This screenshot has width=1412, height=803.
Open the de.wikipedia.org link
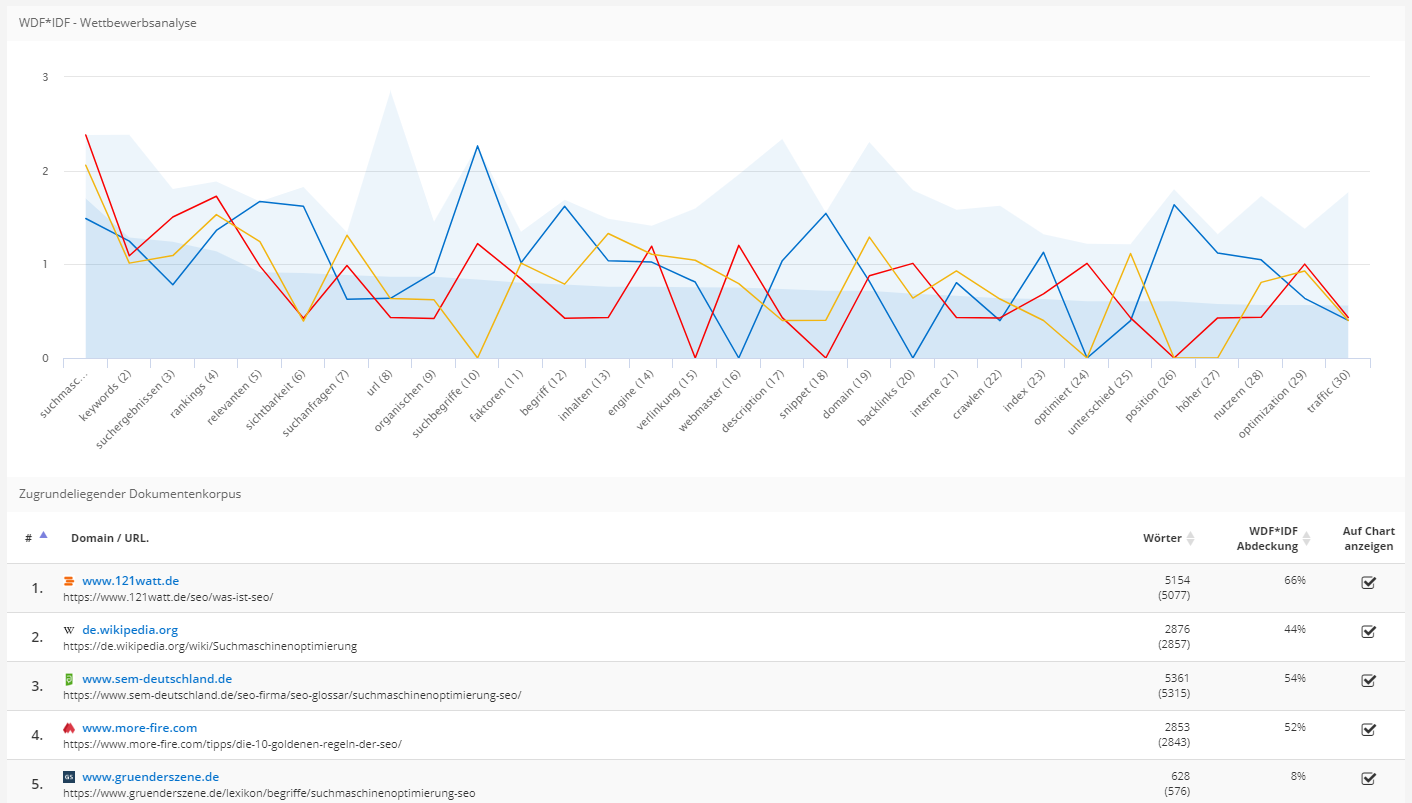tap(130, 630)
